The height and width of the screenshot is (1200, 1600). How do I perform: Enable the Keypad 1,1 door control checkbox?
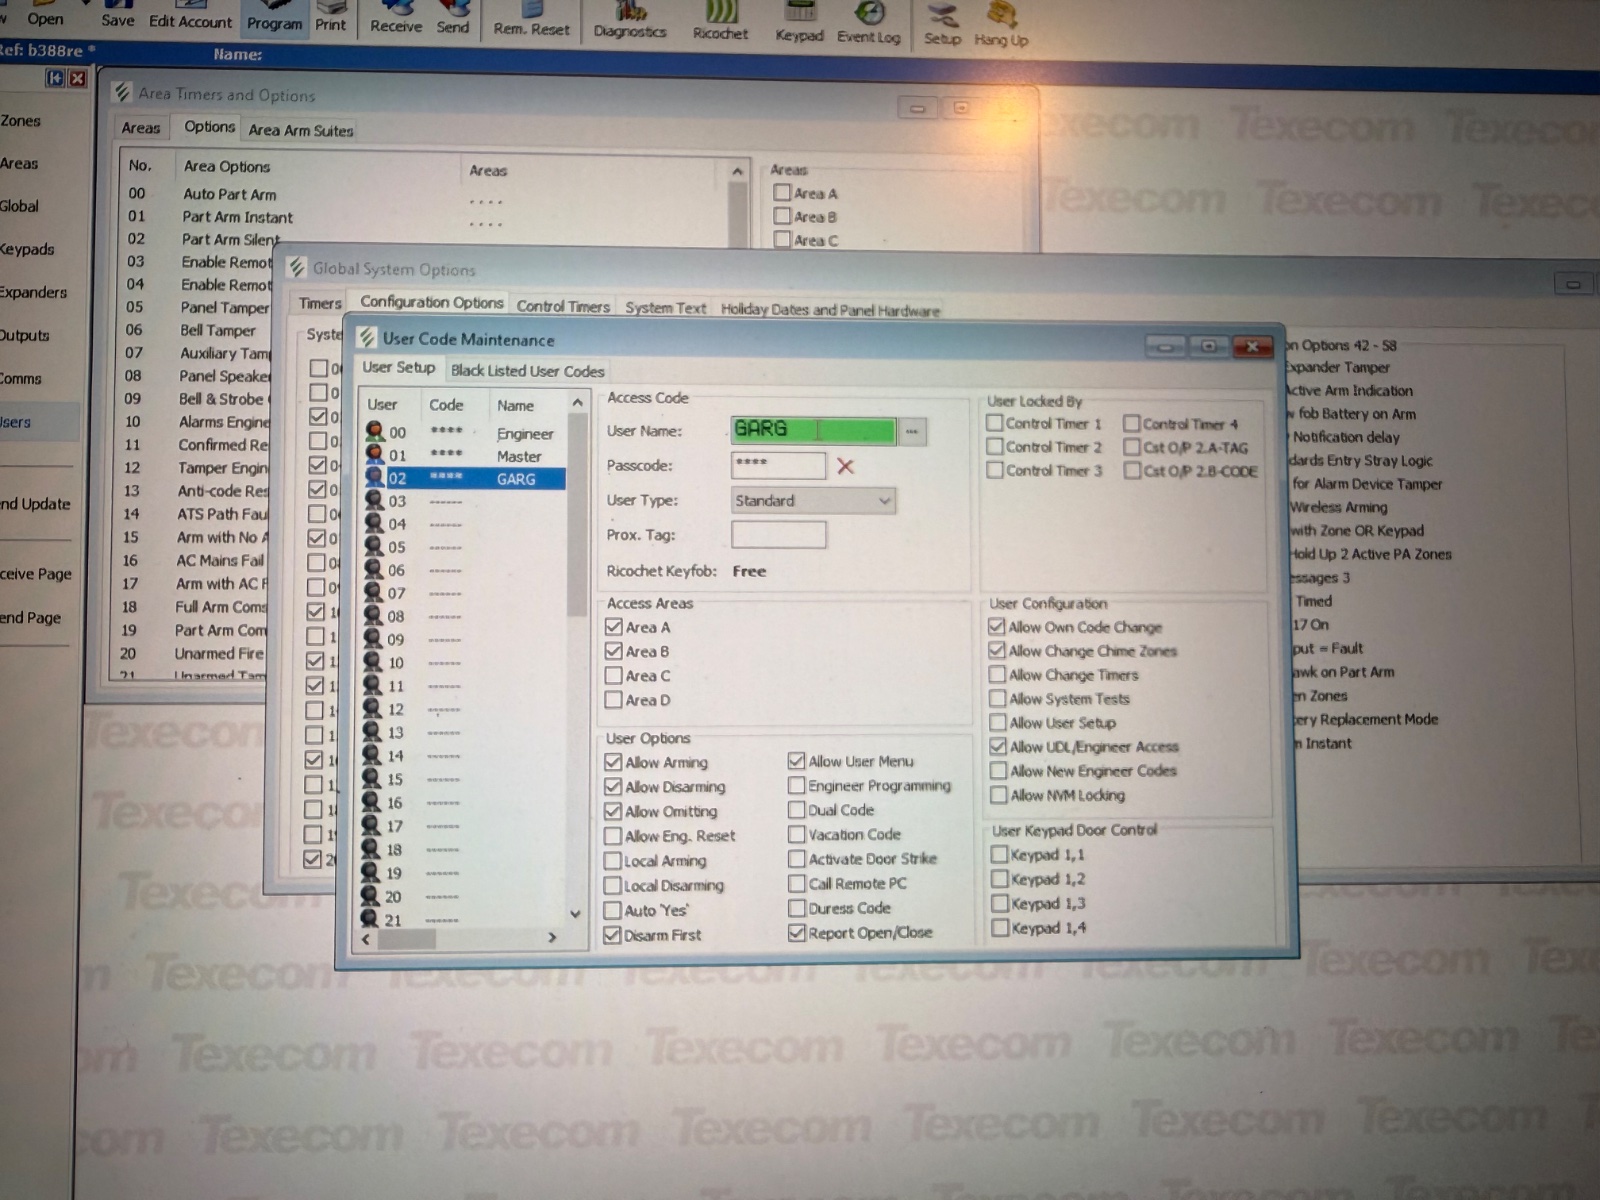pyautogui.click(x=999, y=854)
